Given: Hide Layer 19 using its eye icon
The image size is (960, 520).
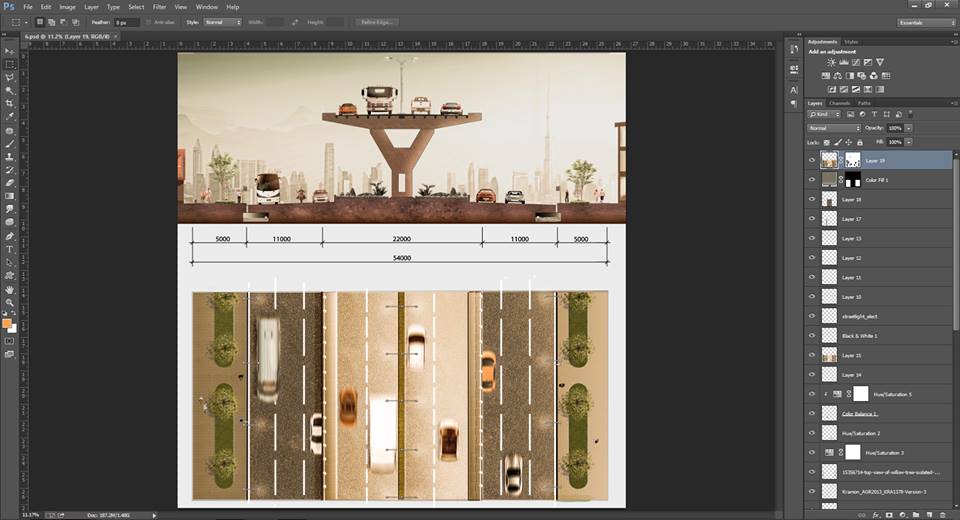Looking at the screenshot, I should tap(812, 160).
